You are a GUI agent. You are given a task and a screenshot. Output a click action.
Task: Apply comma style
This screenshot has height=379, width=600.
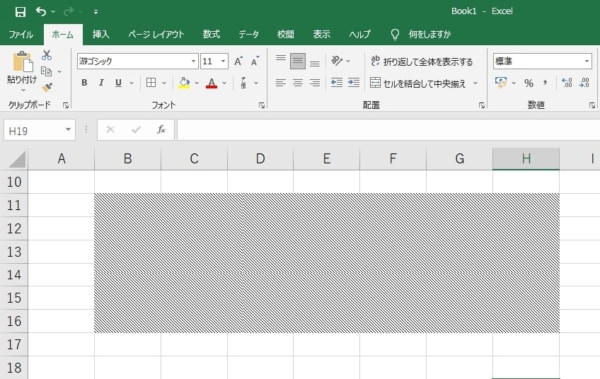coord(545,83)
